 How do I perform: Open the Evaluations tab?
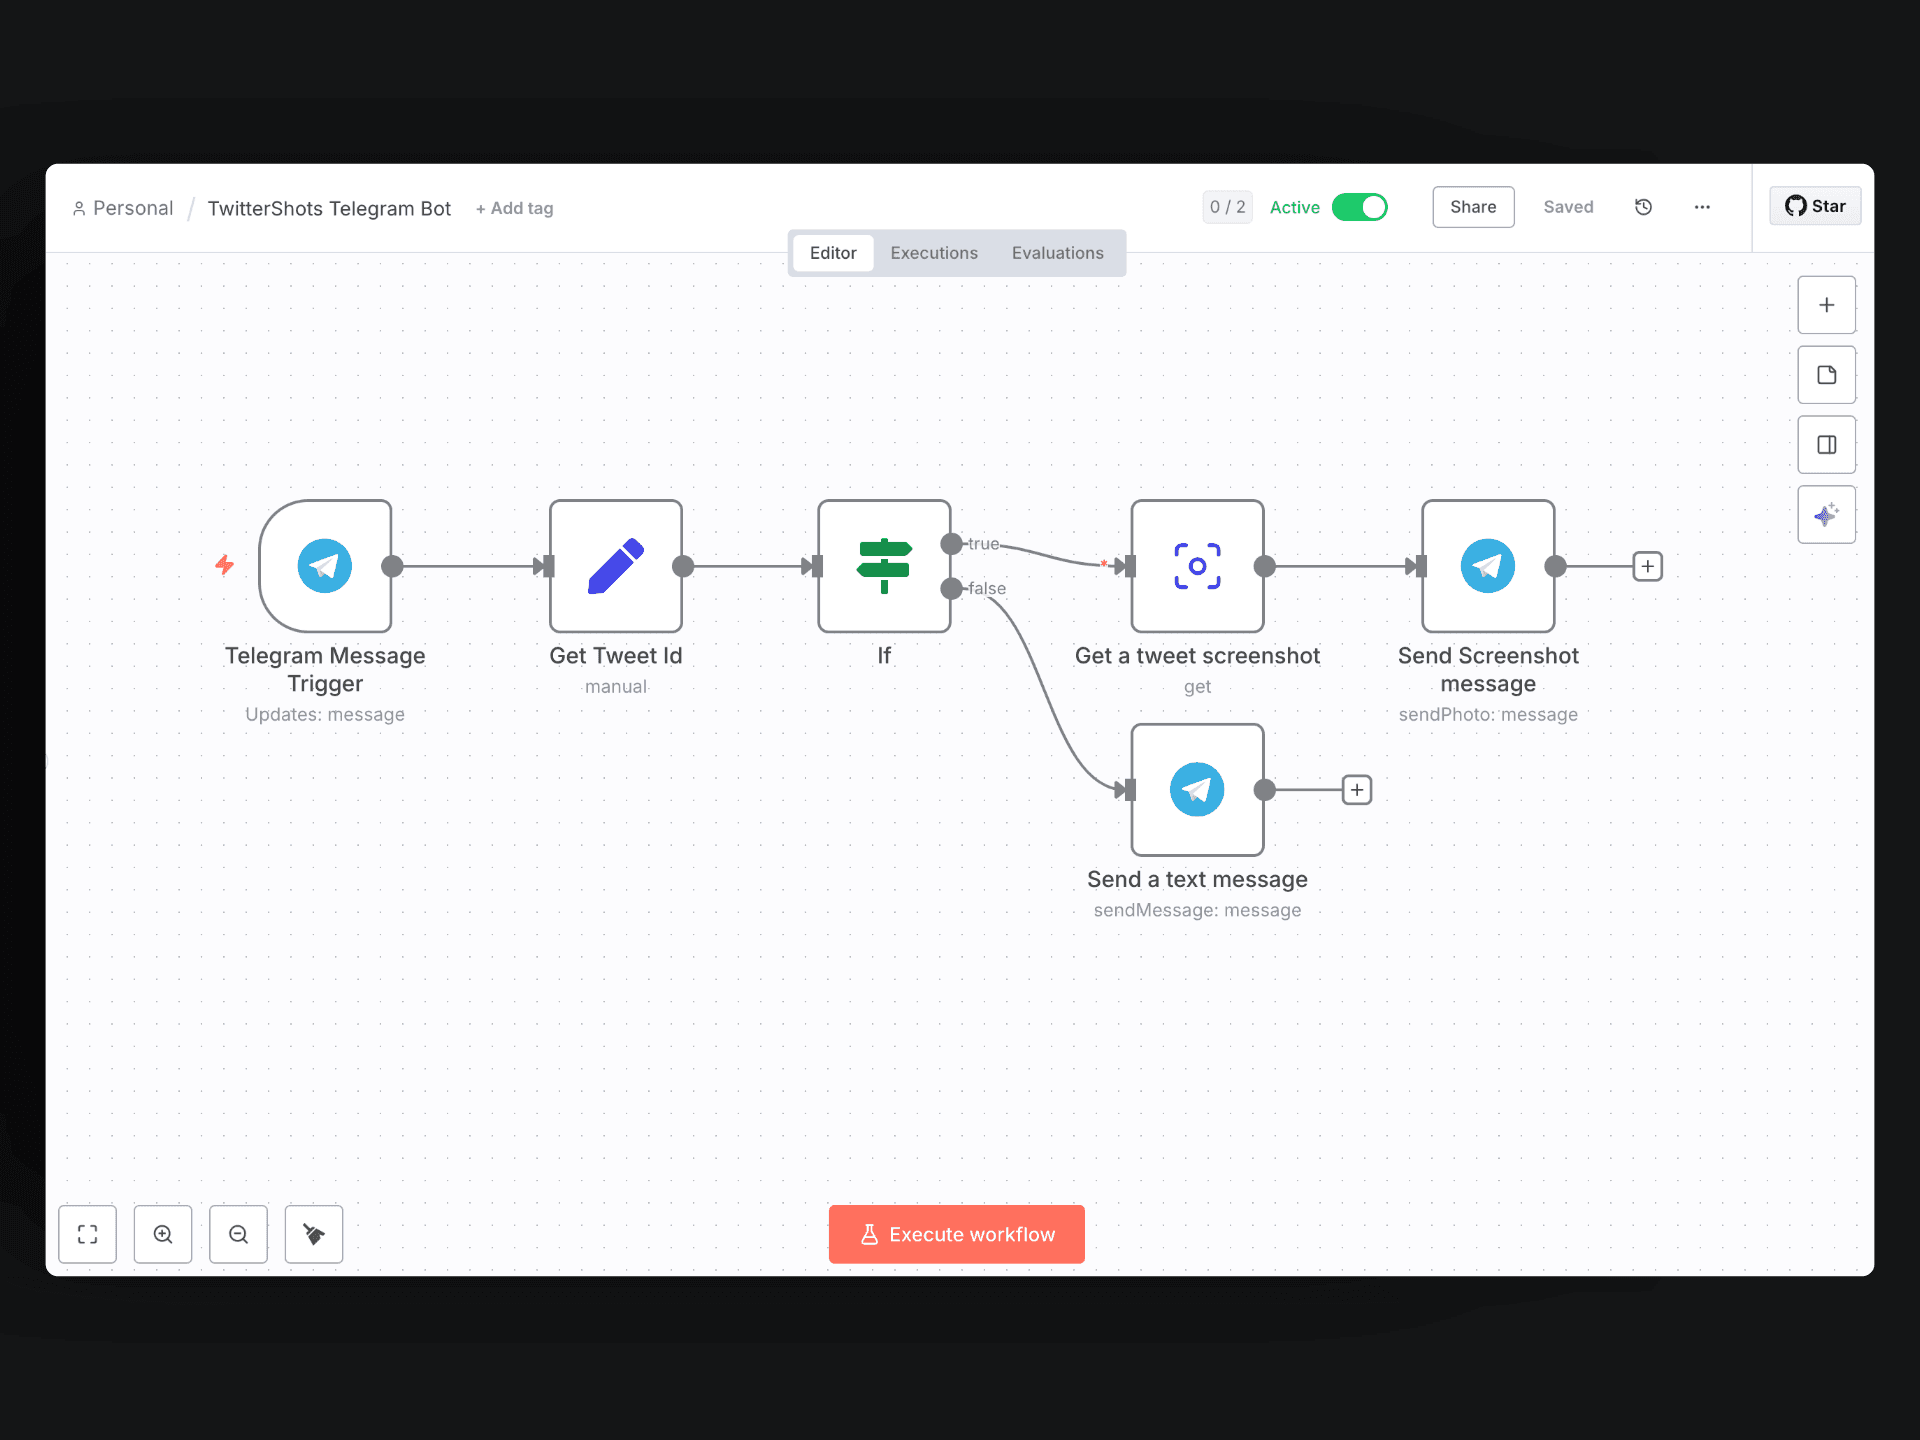(1057, 253)
